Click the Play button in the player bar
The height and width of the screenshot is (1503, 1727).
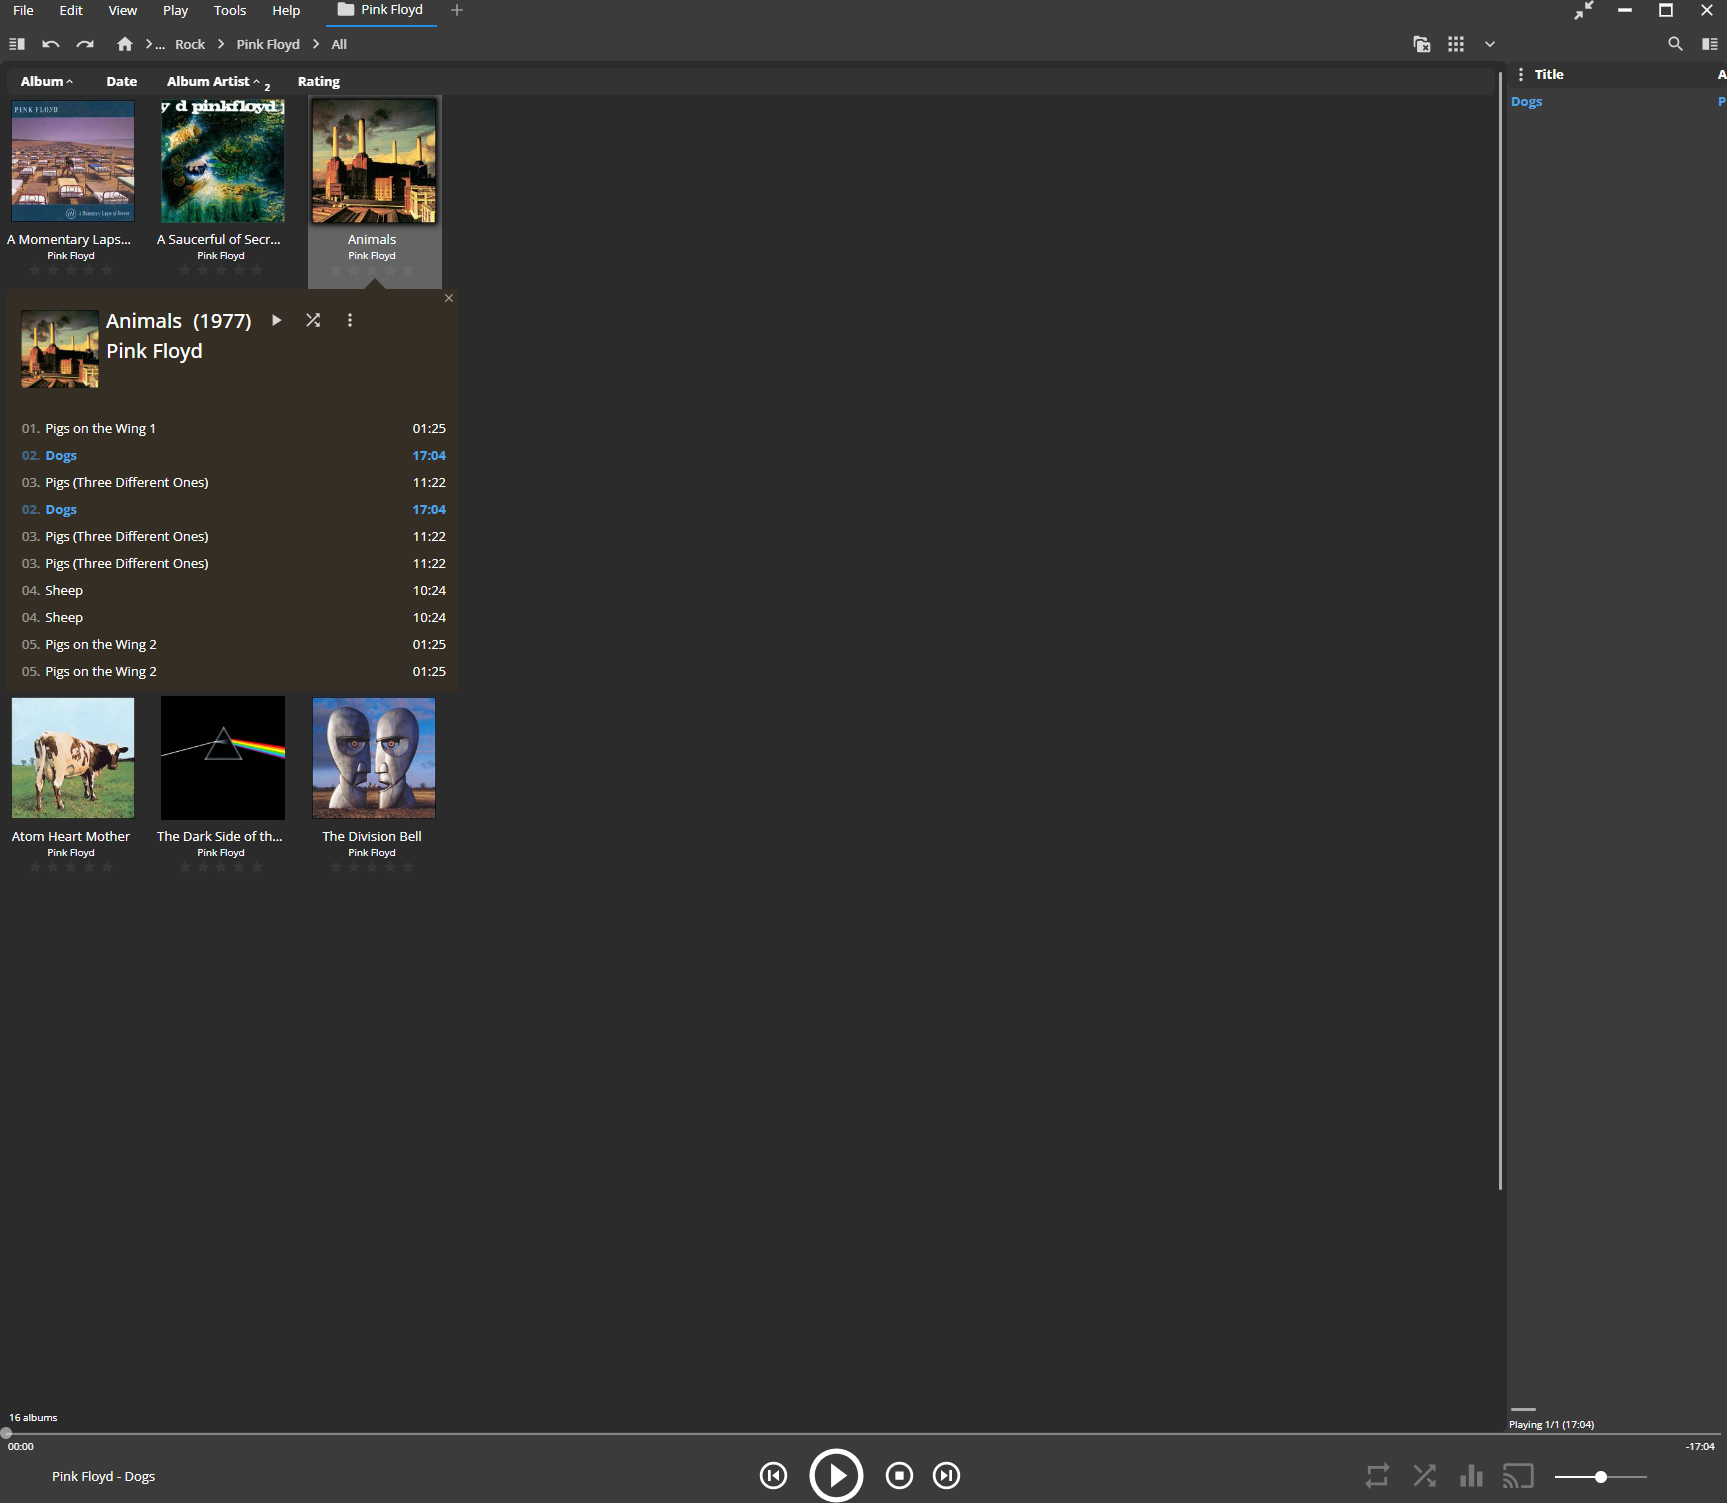[836, 1475]
